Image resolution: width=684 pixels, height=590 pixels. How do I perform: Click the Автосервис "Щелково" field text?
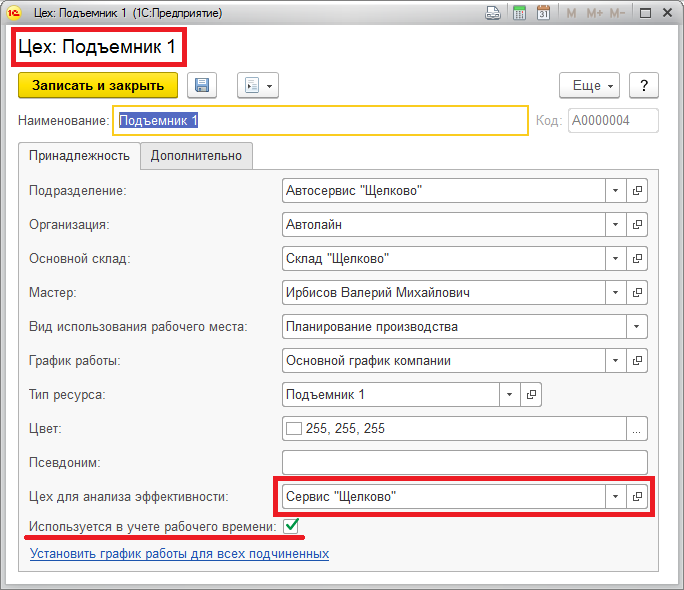pyautogui.click(x=354, y=191)
